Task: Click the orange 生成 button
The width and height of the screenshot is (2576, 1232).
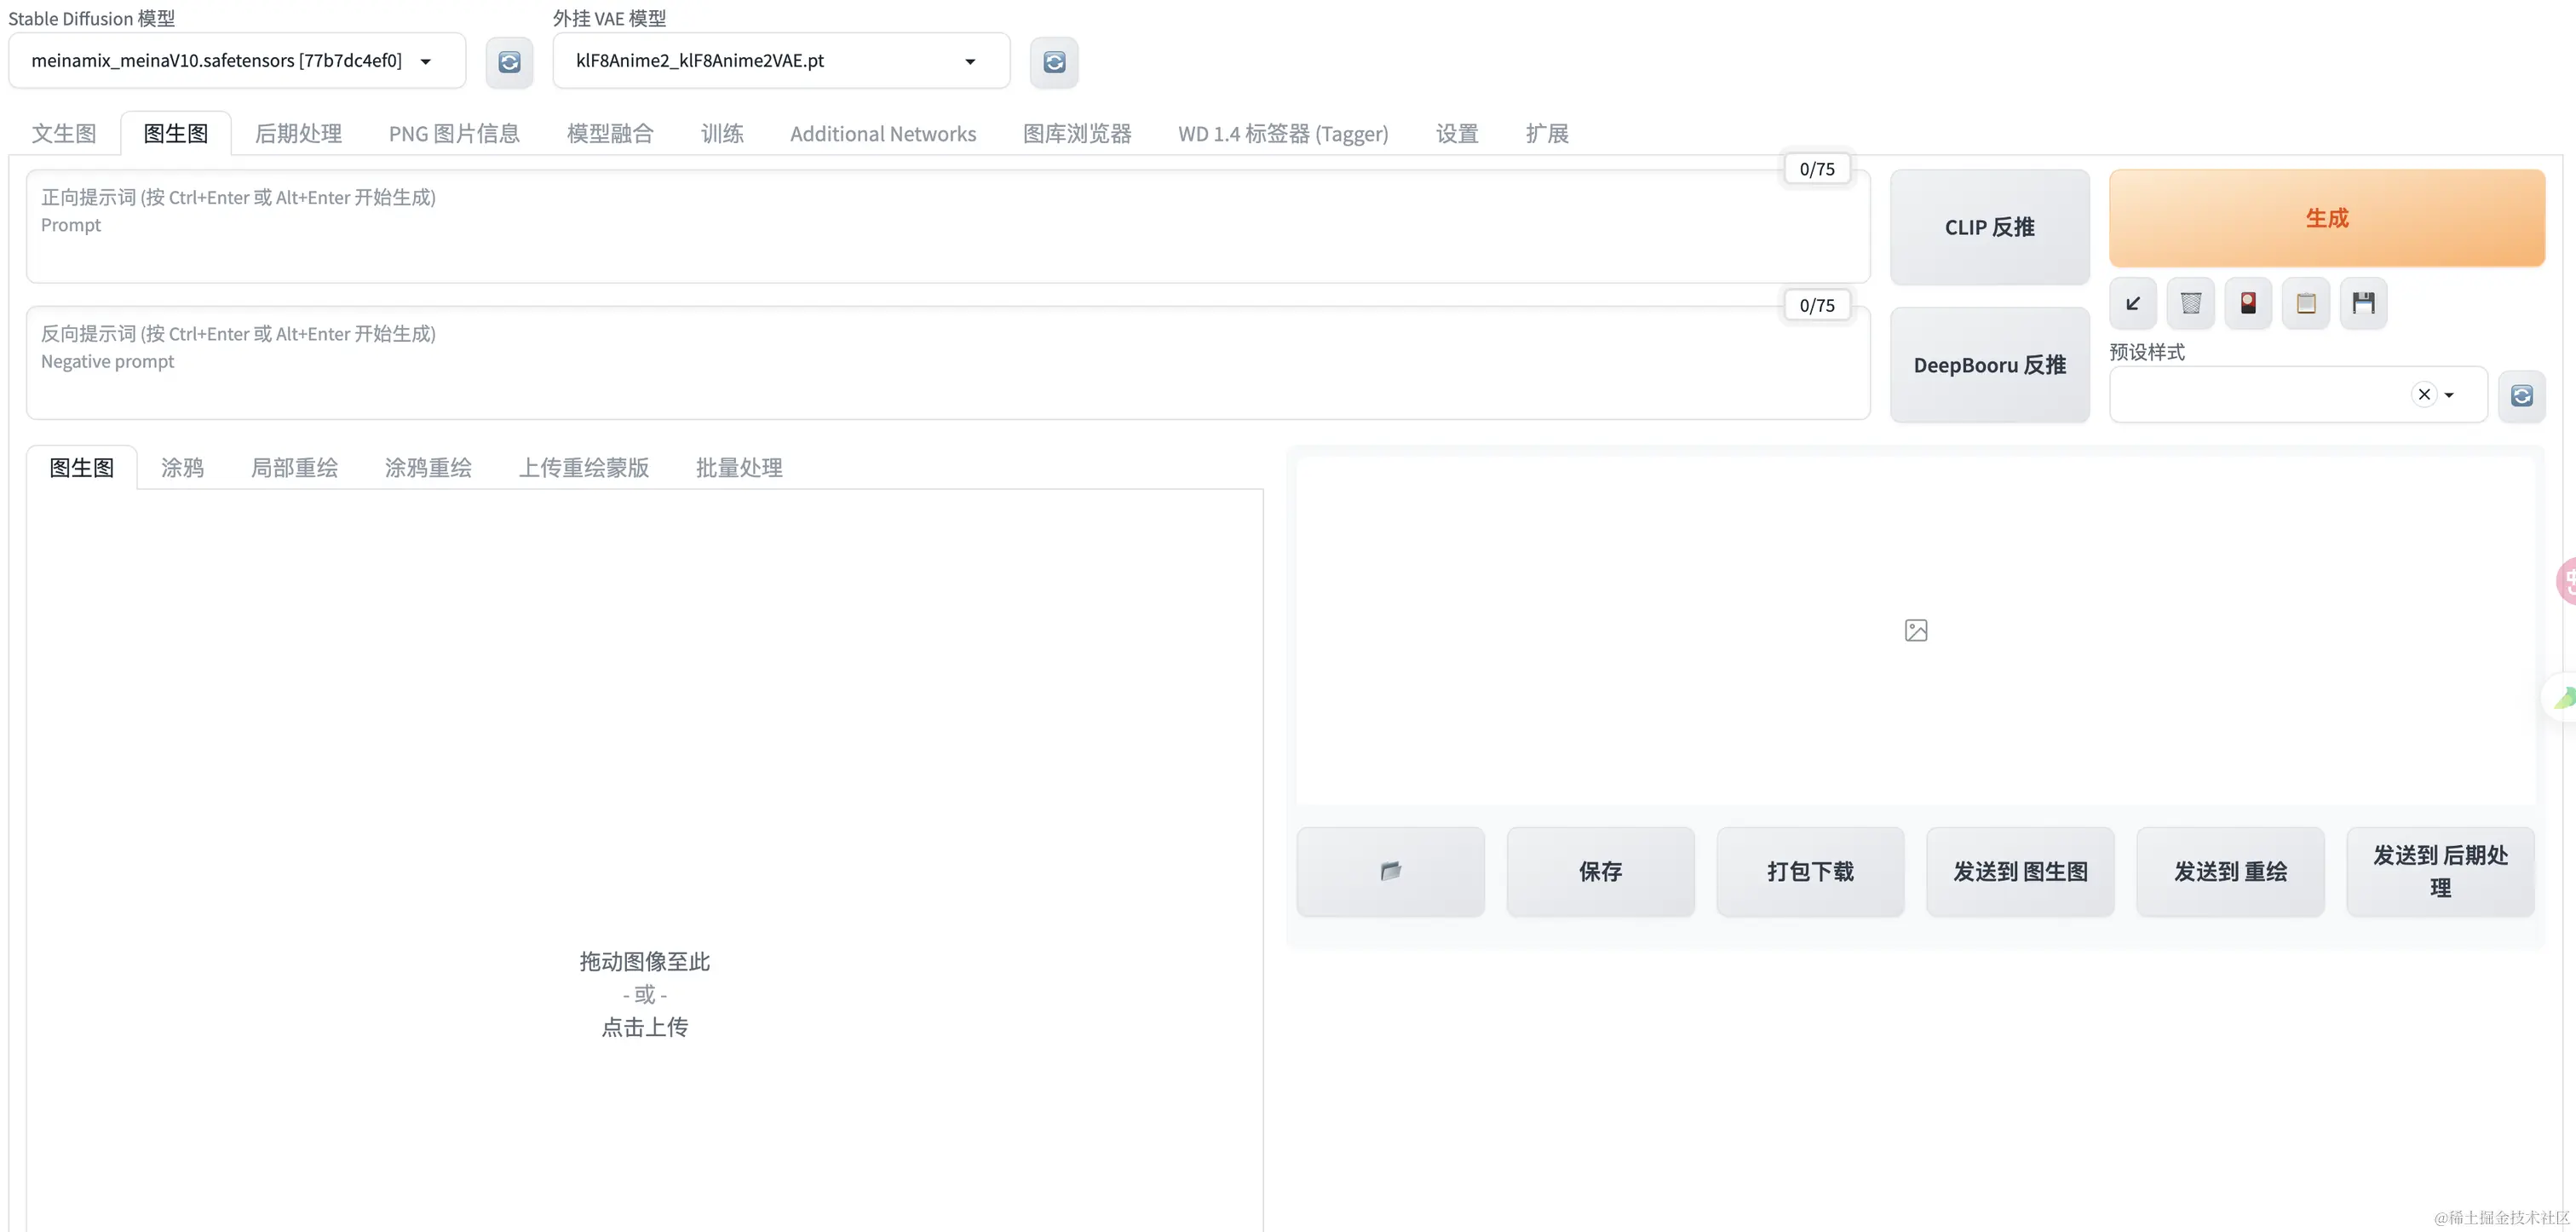Action: 2327,218
